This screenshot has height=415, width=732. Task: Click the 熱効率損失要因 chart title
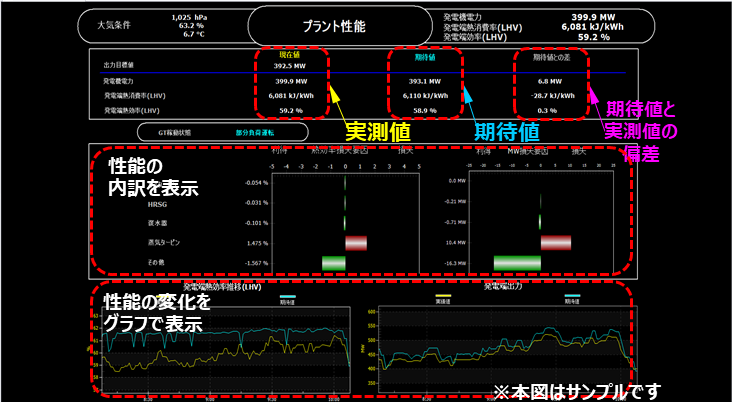click(x=340, y=150)
